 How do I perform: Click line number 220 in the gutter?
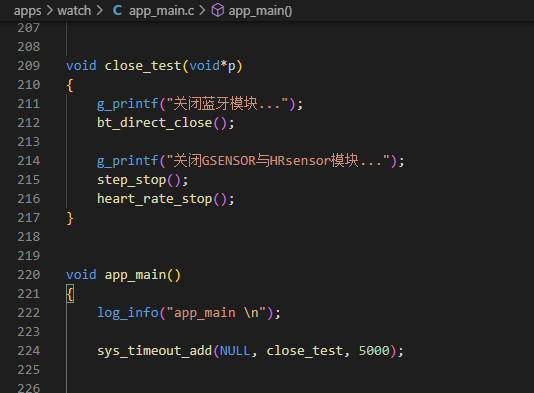[x=29, y=275]
